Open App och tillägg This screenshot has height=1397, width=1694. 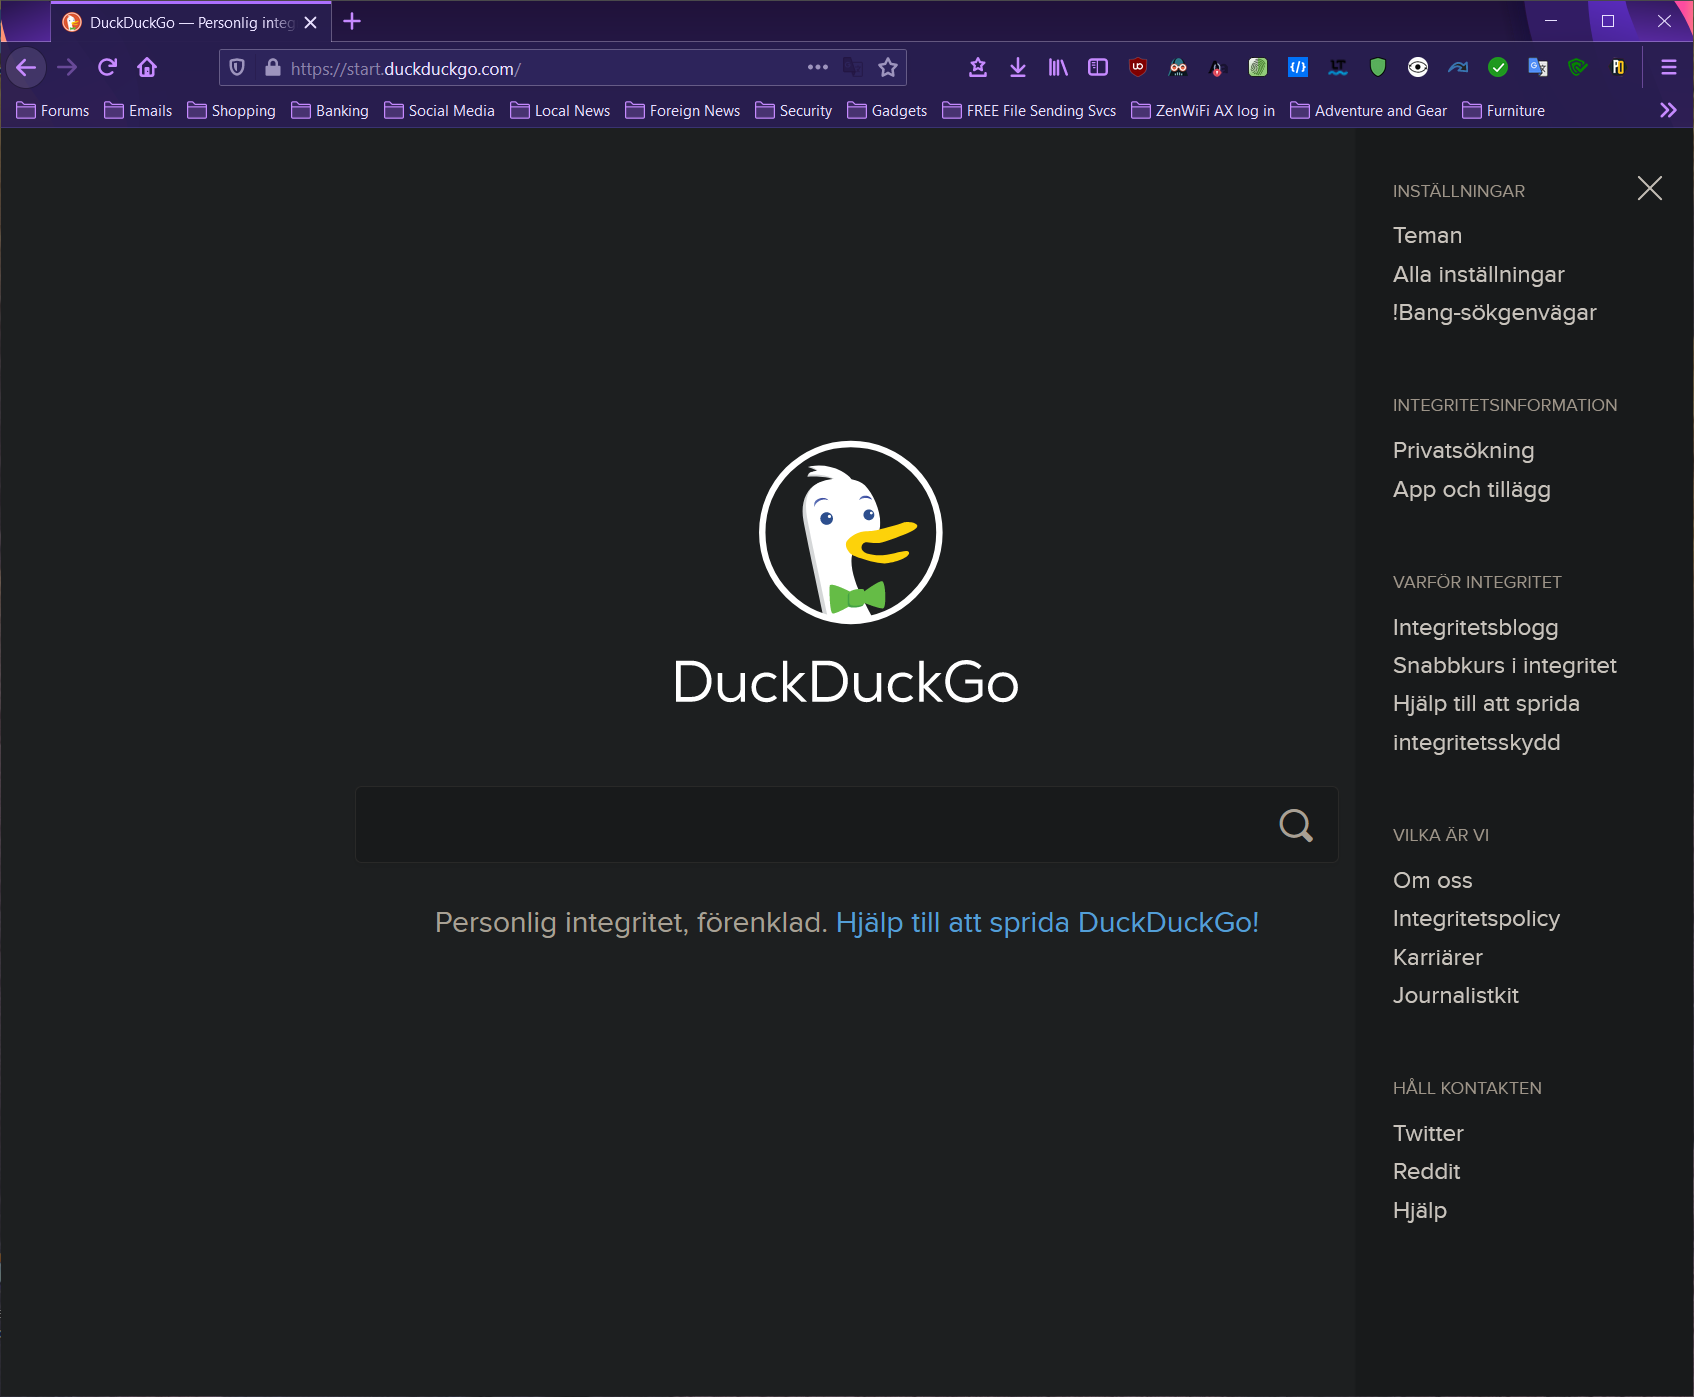1471,490
